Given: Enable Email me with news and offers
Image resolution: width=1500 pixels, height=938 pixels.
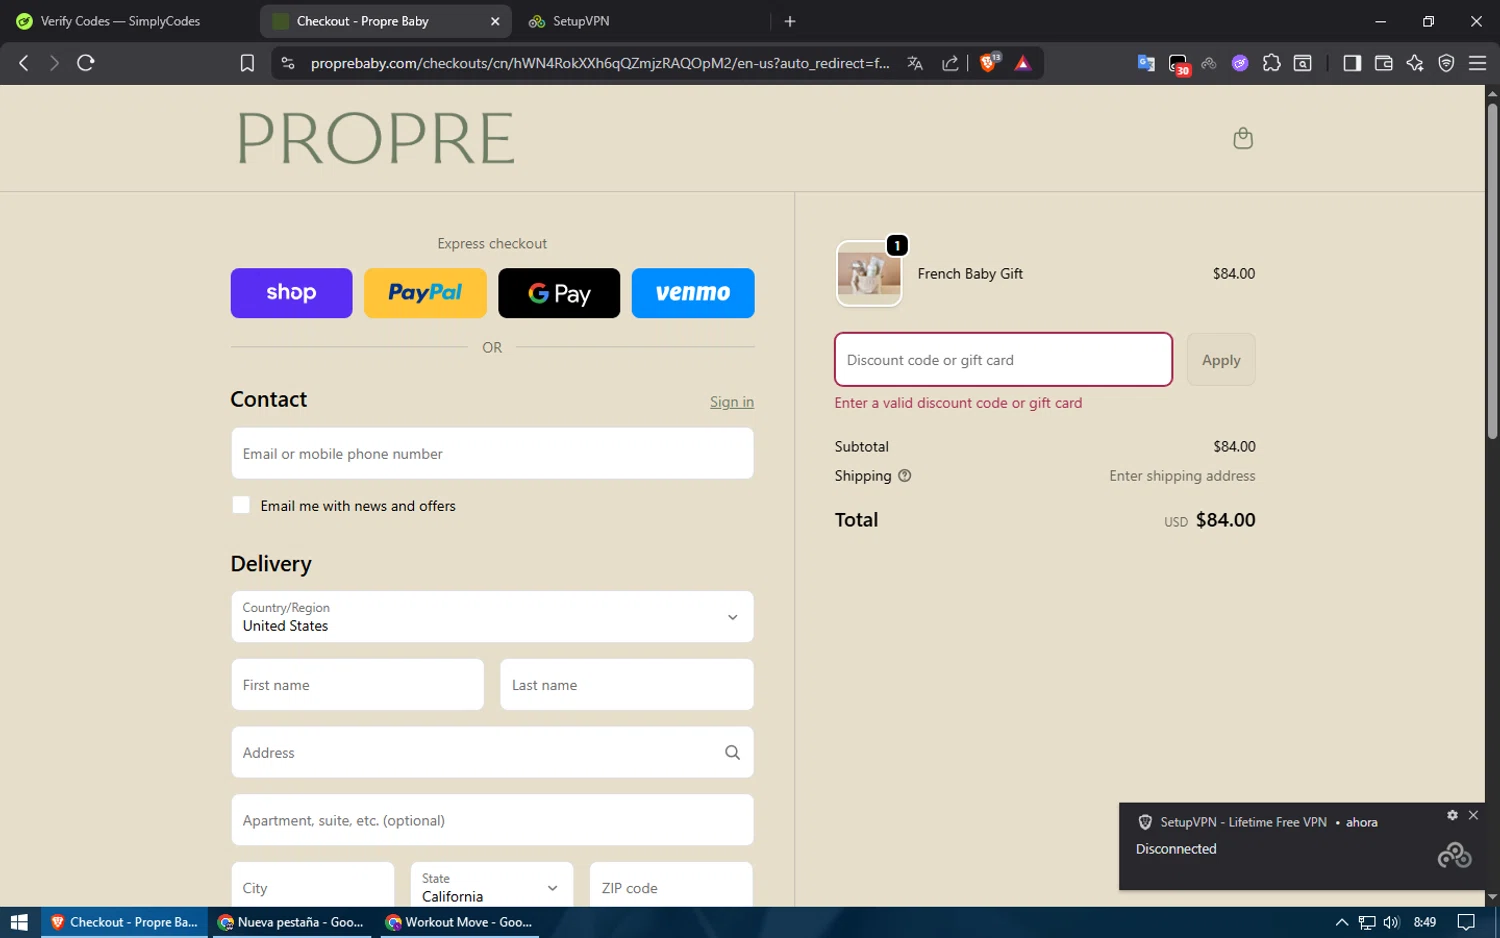Looking at the screenshot, I should pyautogui.click(x=241, y=505).
